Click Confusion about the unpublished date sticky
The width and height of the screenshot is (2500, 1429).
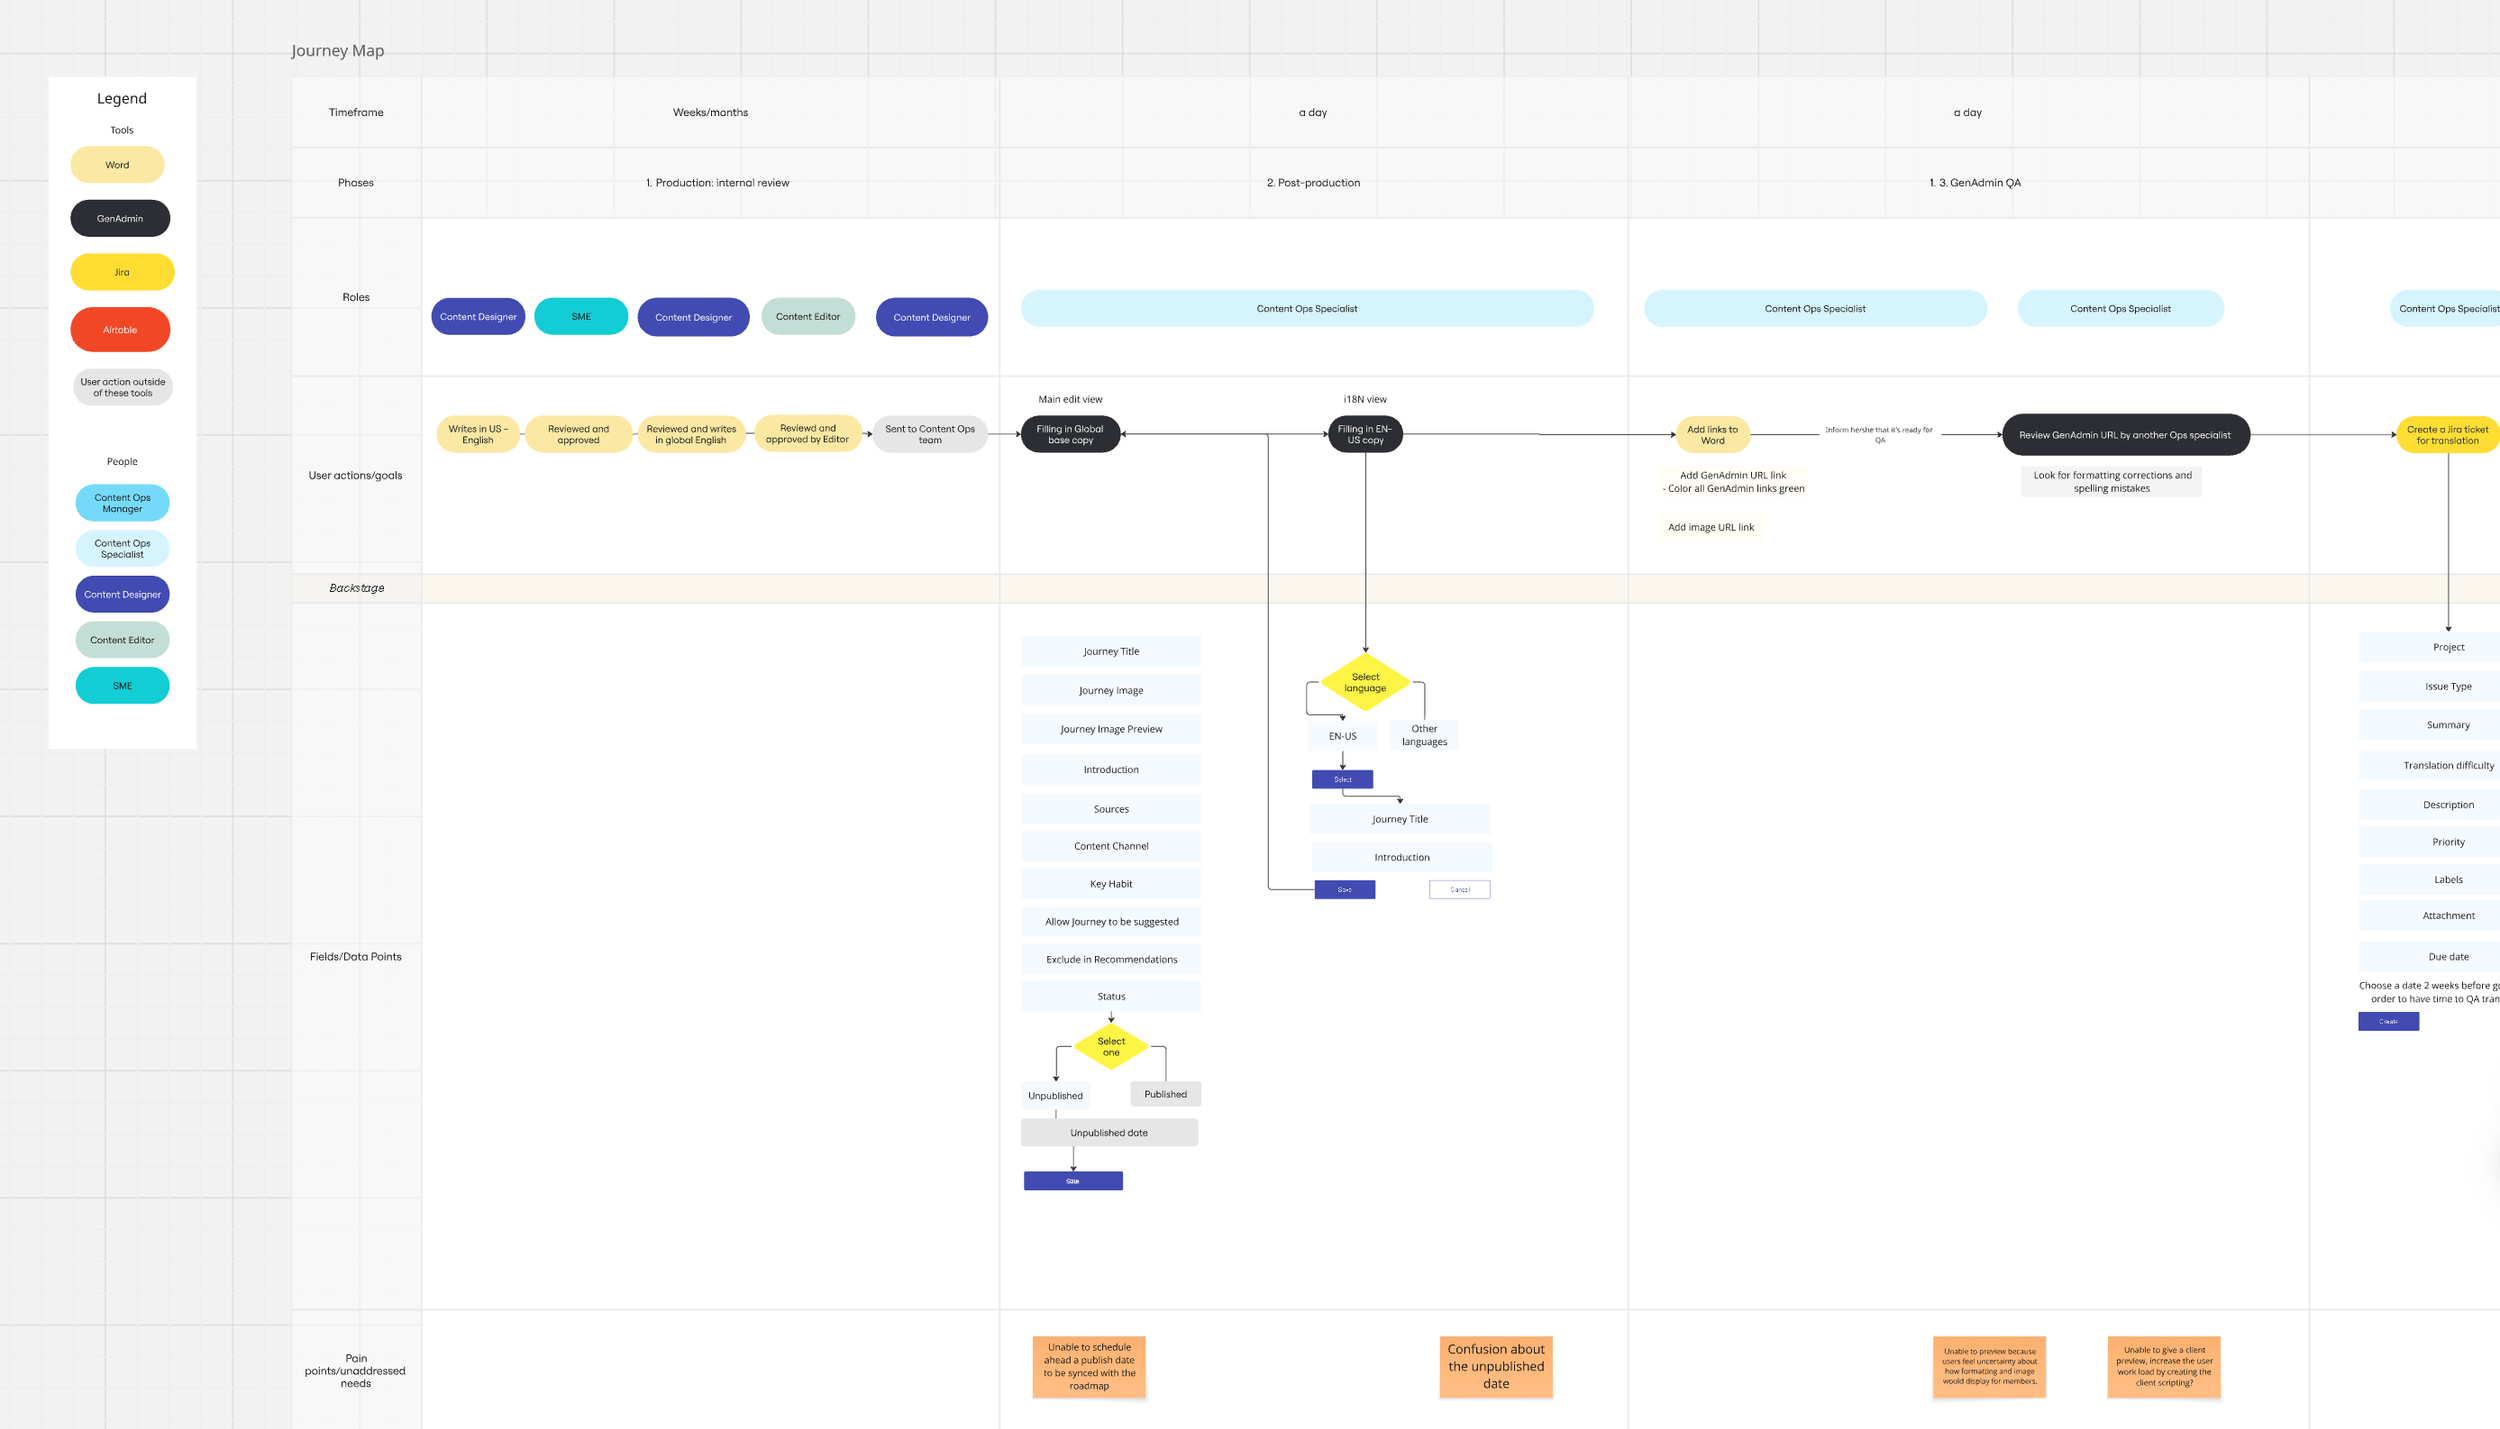coord(1496,1366)
